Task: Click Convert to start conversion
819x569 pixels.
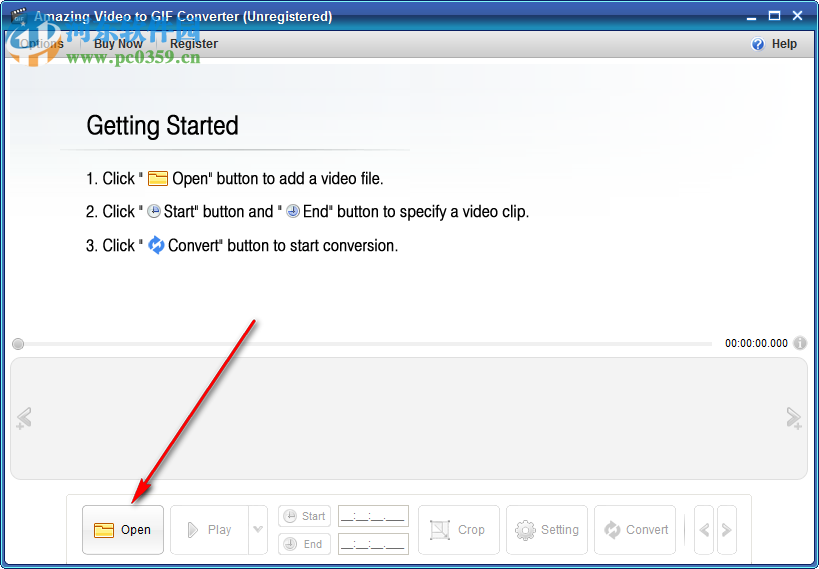Action: [x=635, y=529]
